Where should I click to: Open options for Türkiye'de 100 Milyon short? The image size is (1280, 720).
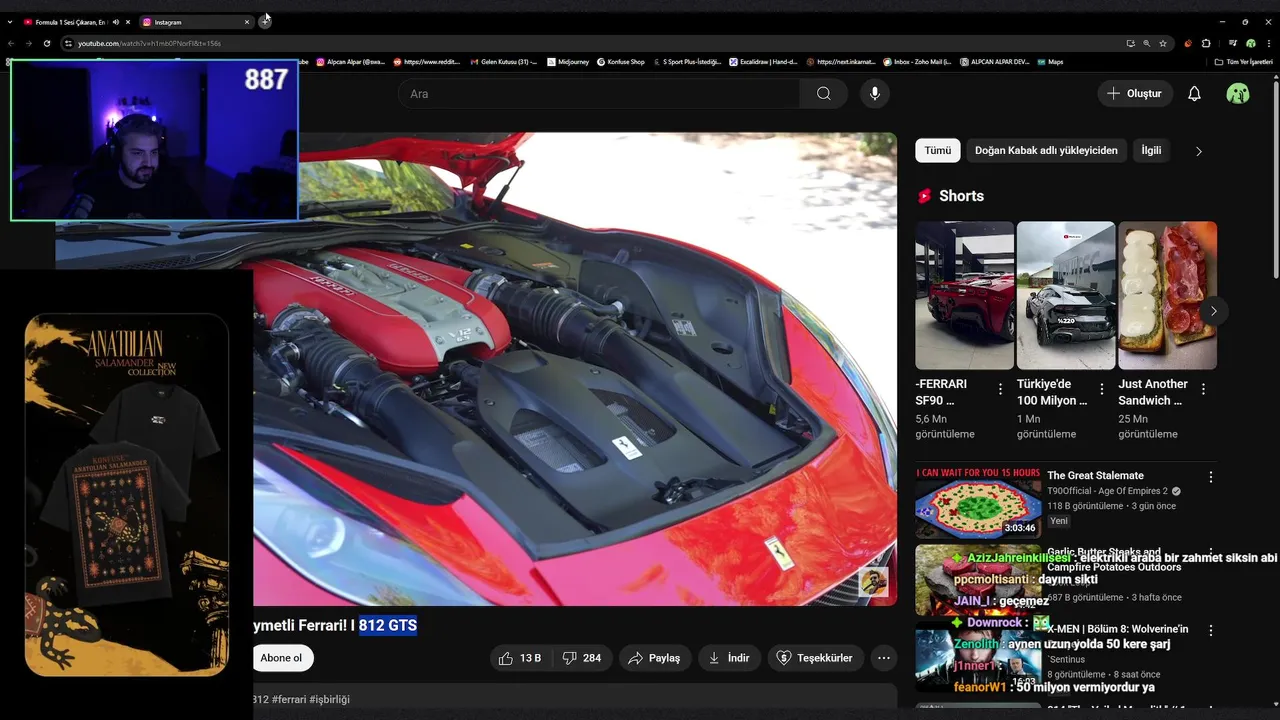coord(1102,389)
